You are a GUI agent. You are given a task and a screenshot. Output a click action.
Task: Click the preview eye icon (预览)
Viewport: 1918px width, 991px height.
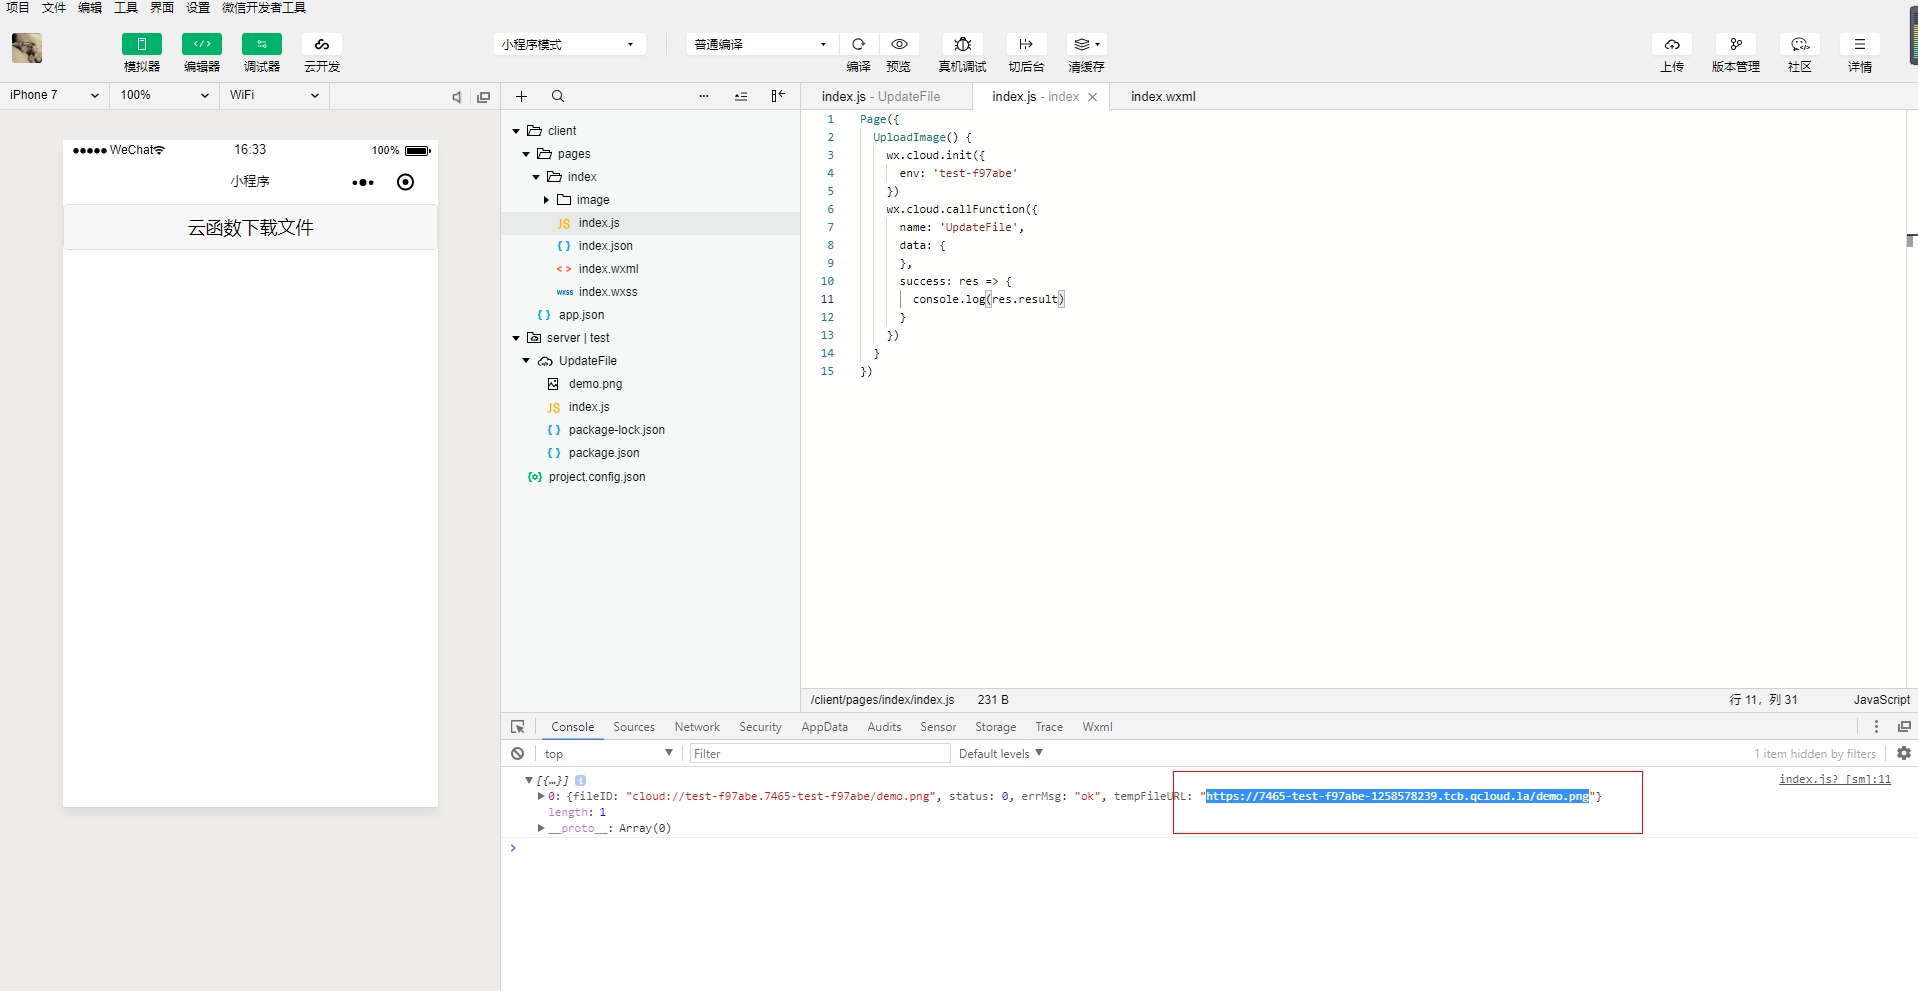click(899, 44)
